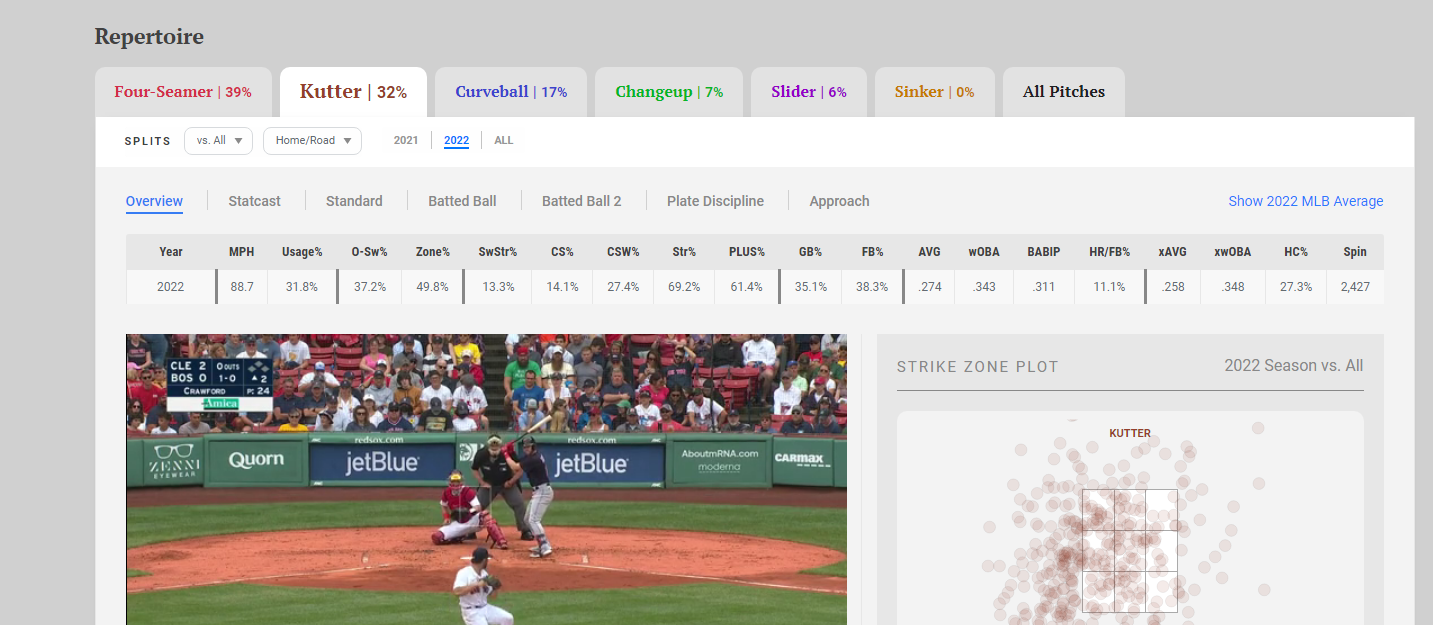Click the .274 AVG value cell
The image size is (1433, 625).
[930, 286]
